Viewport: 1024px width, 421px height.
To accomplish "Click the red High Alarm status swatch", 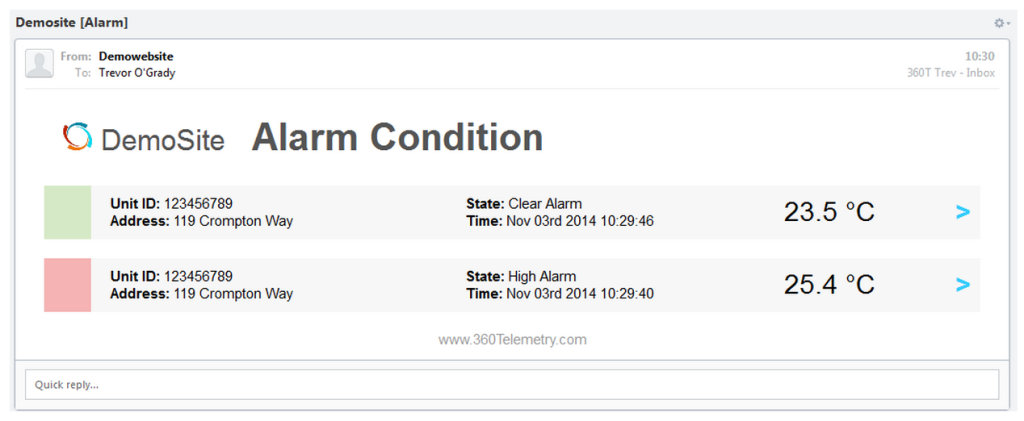I will point(67,285).
